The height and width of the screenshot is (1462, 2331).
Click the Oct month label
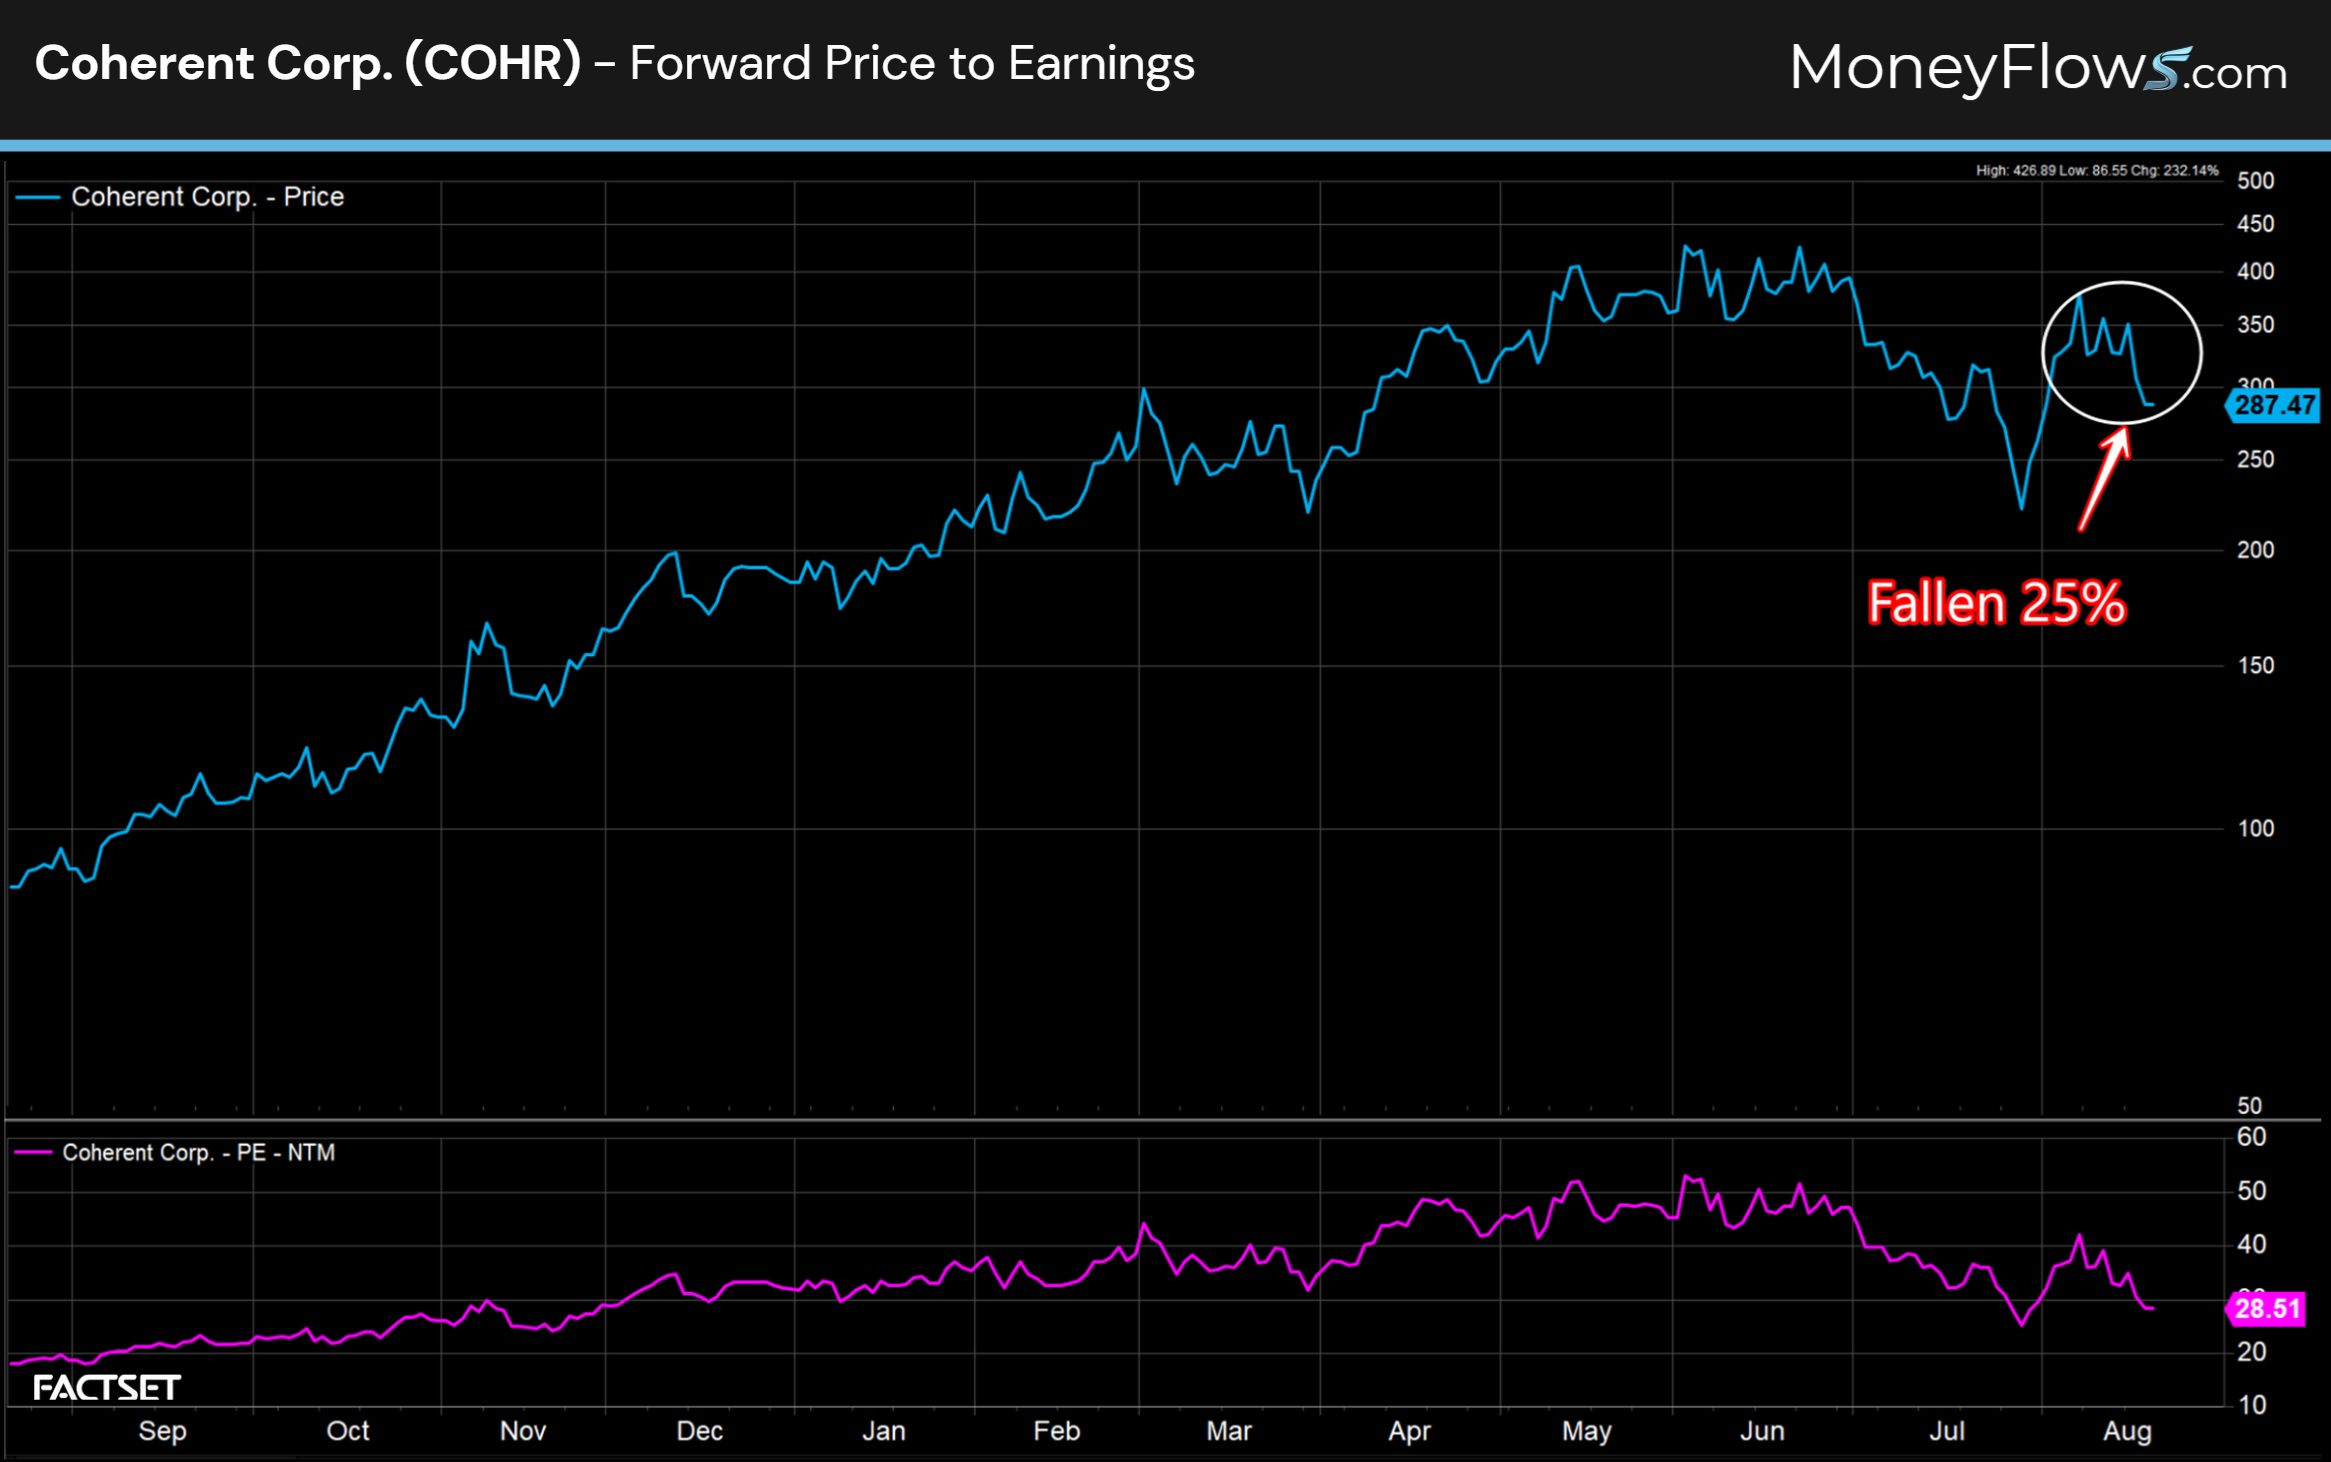(x=348, y=1431)
